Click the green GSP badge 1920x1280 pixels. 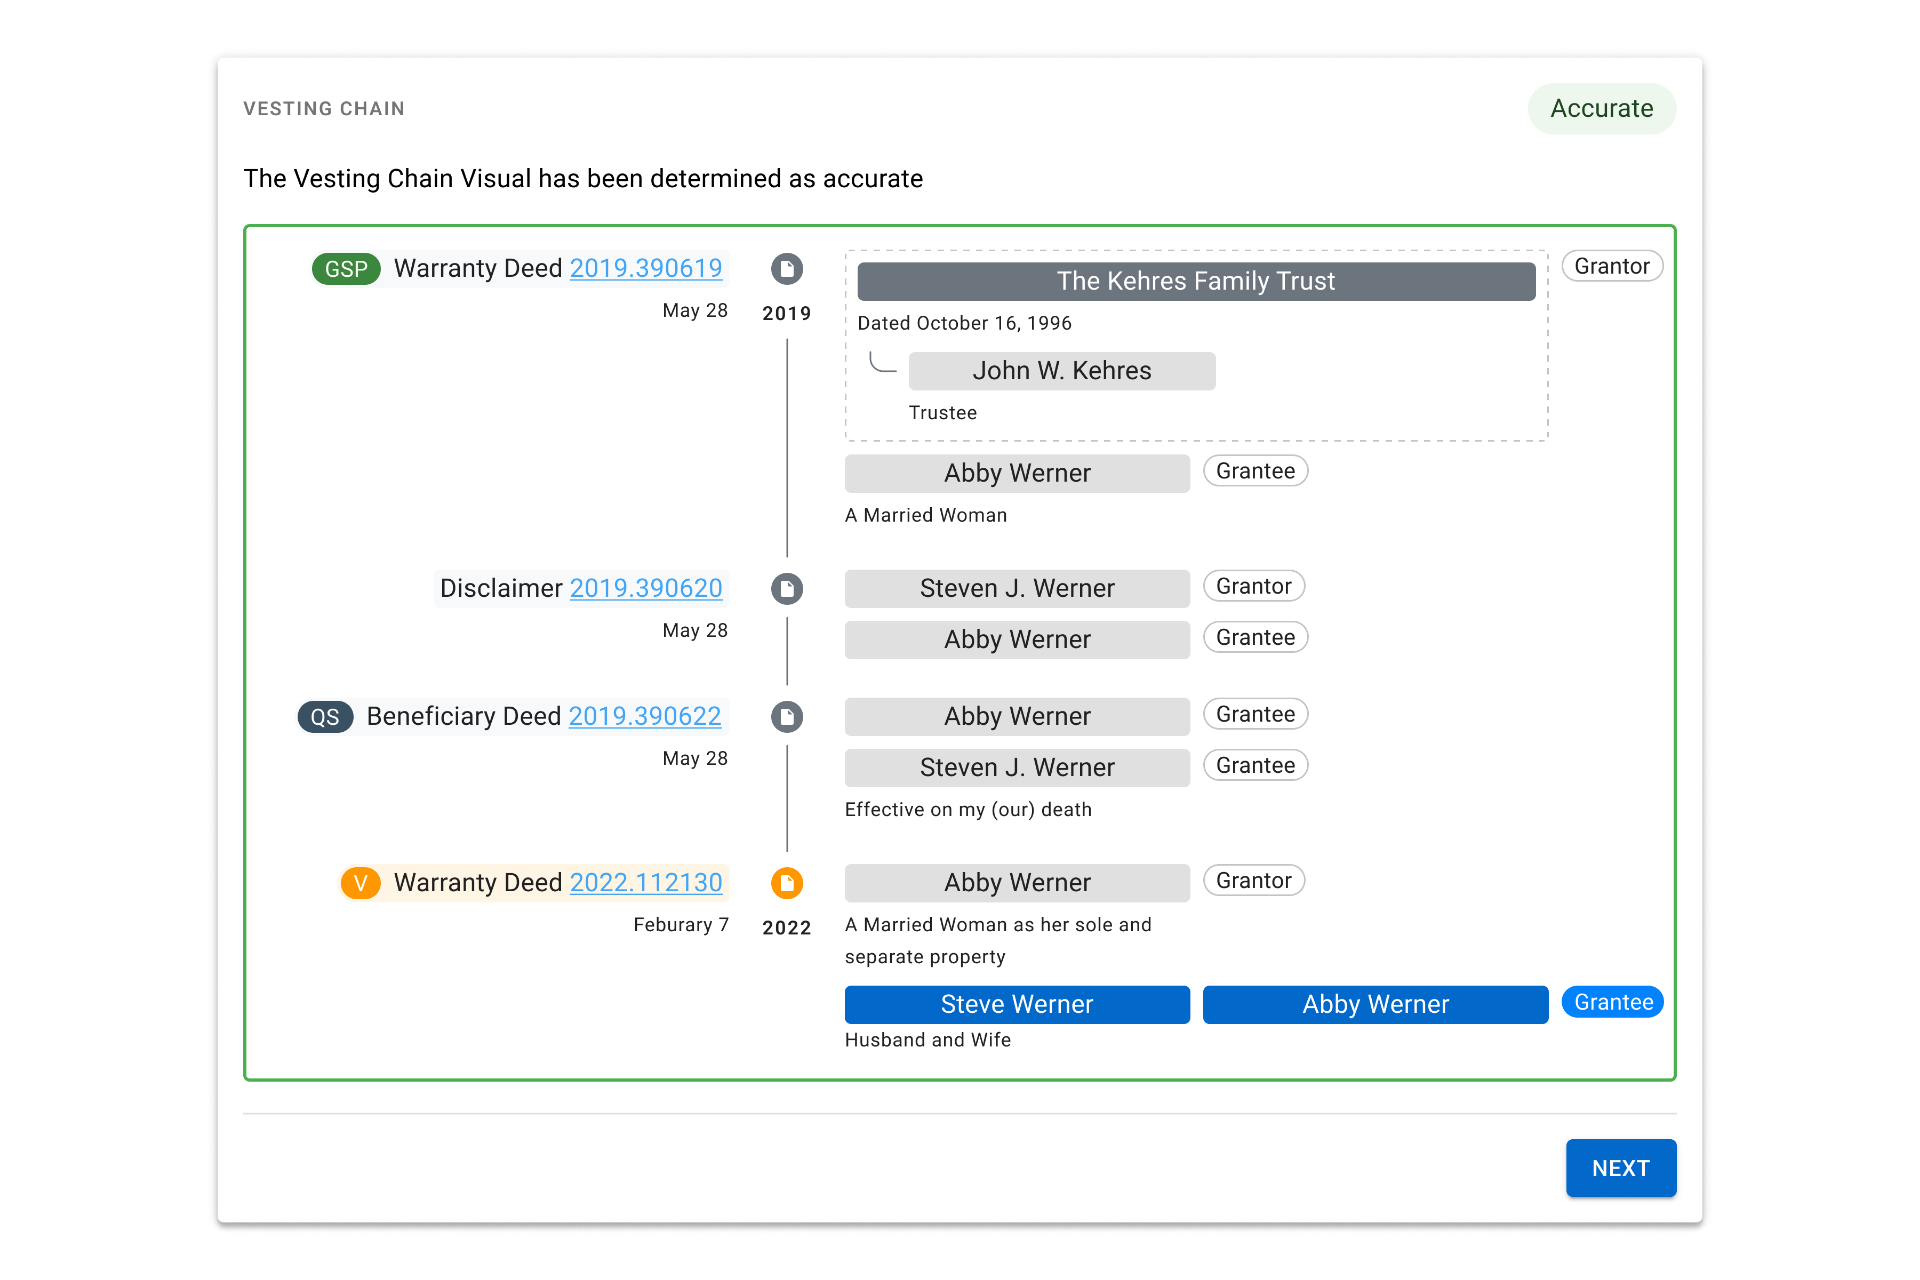[x=346, y=269]
